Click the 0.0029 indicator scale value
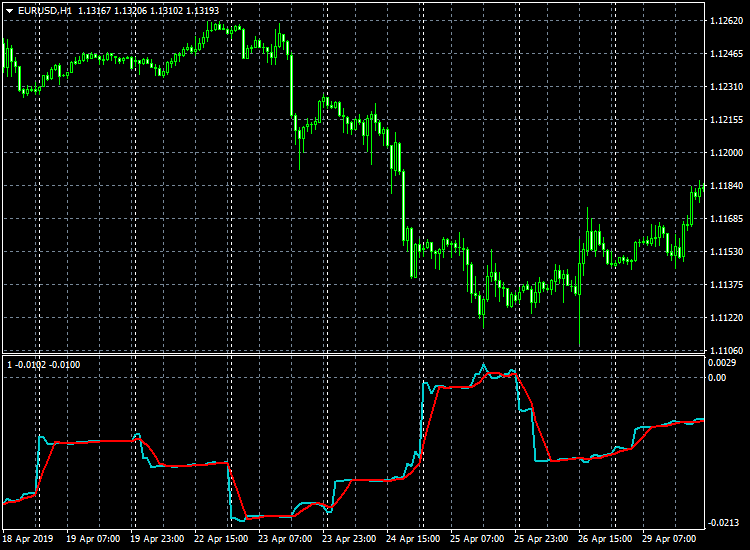 click(x=722, y=363)
